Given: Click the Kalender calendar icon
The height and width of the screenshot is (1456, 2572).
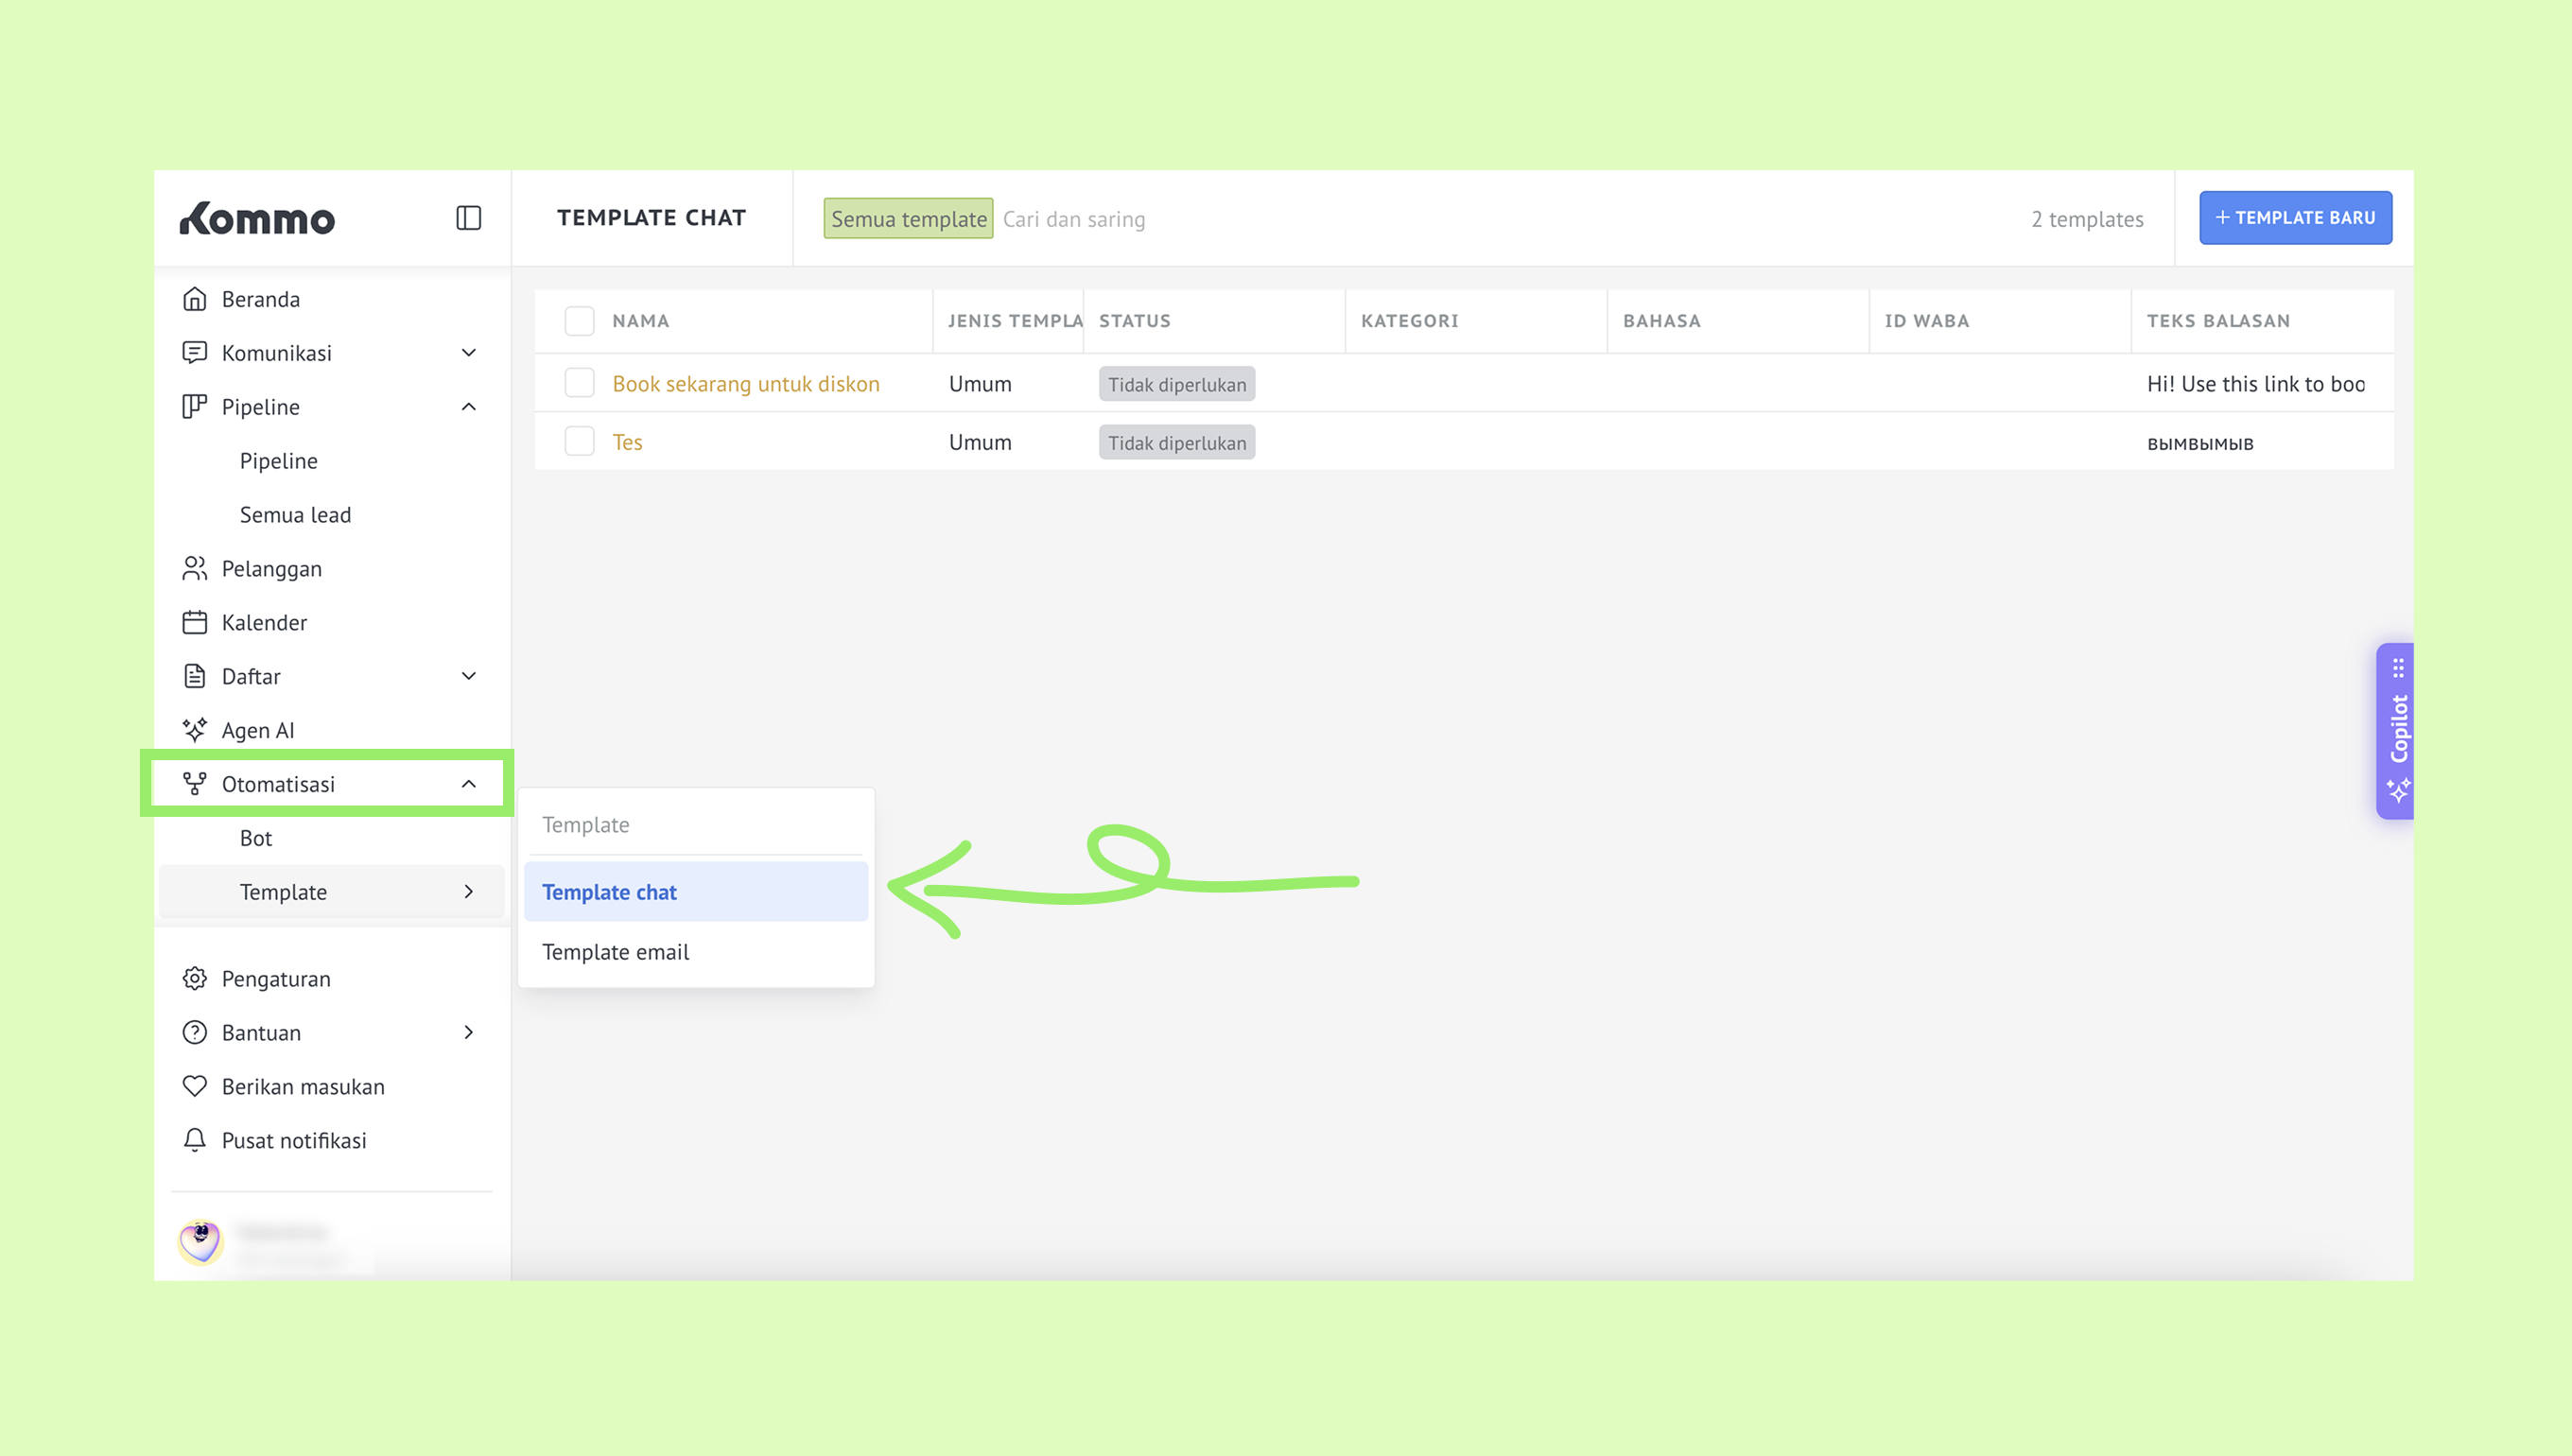Looking at the screenshot, I should (195, 623).
